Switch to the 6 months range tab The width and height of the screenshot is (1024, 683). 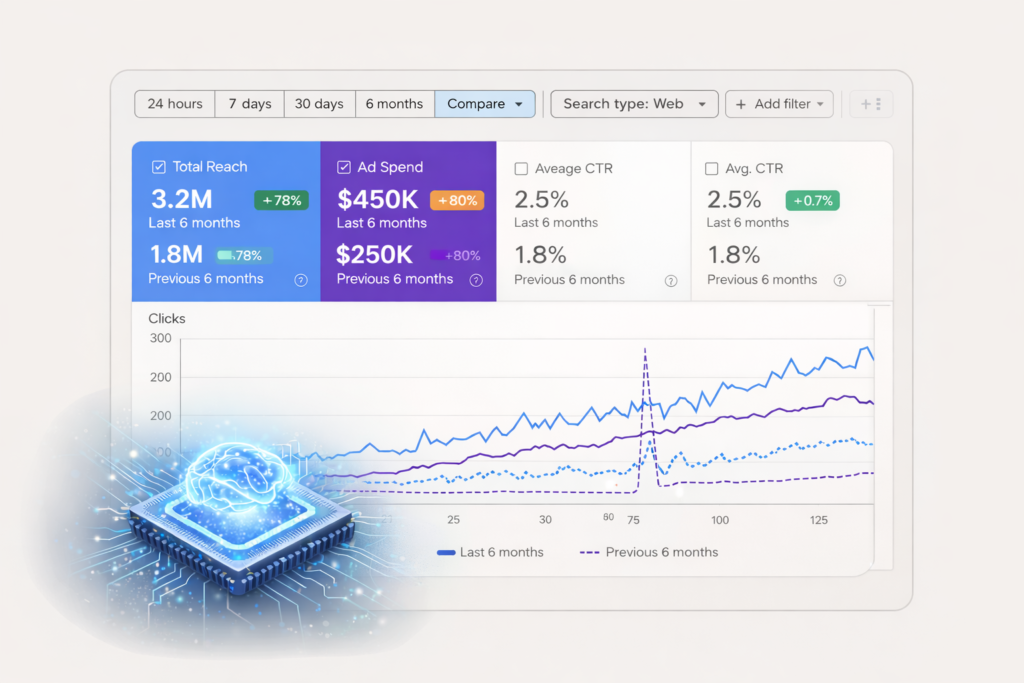pos(394,104)
